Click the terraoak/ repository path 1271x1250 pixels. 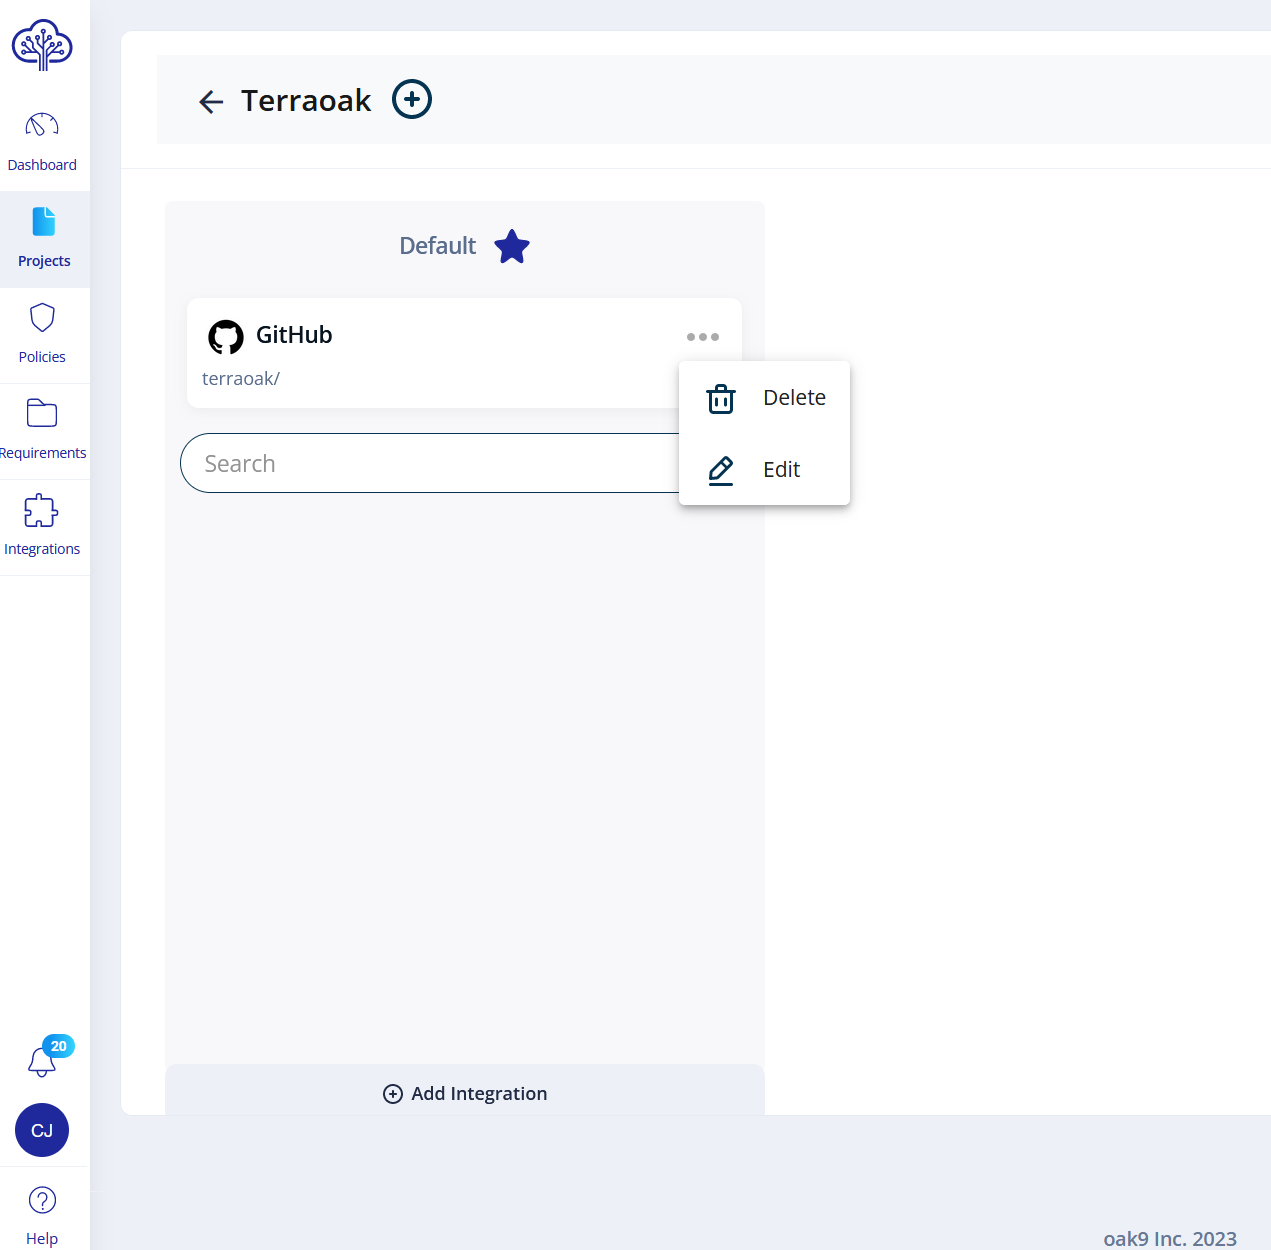point(241,379)
